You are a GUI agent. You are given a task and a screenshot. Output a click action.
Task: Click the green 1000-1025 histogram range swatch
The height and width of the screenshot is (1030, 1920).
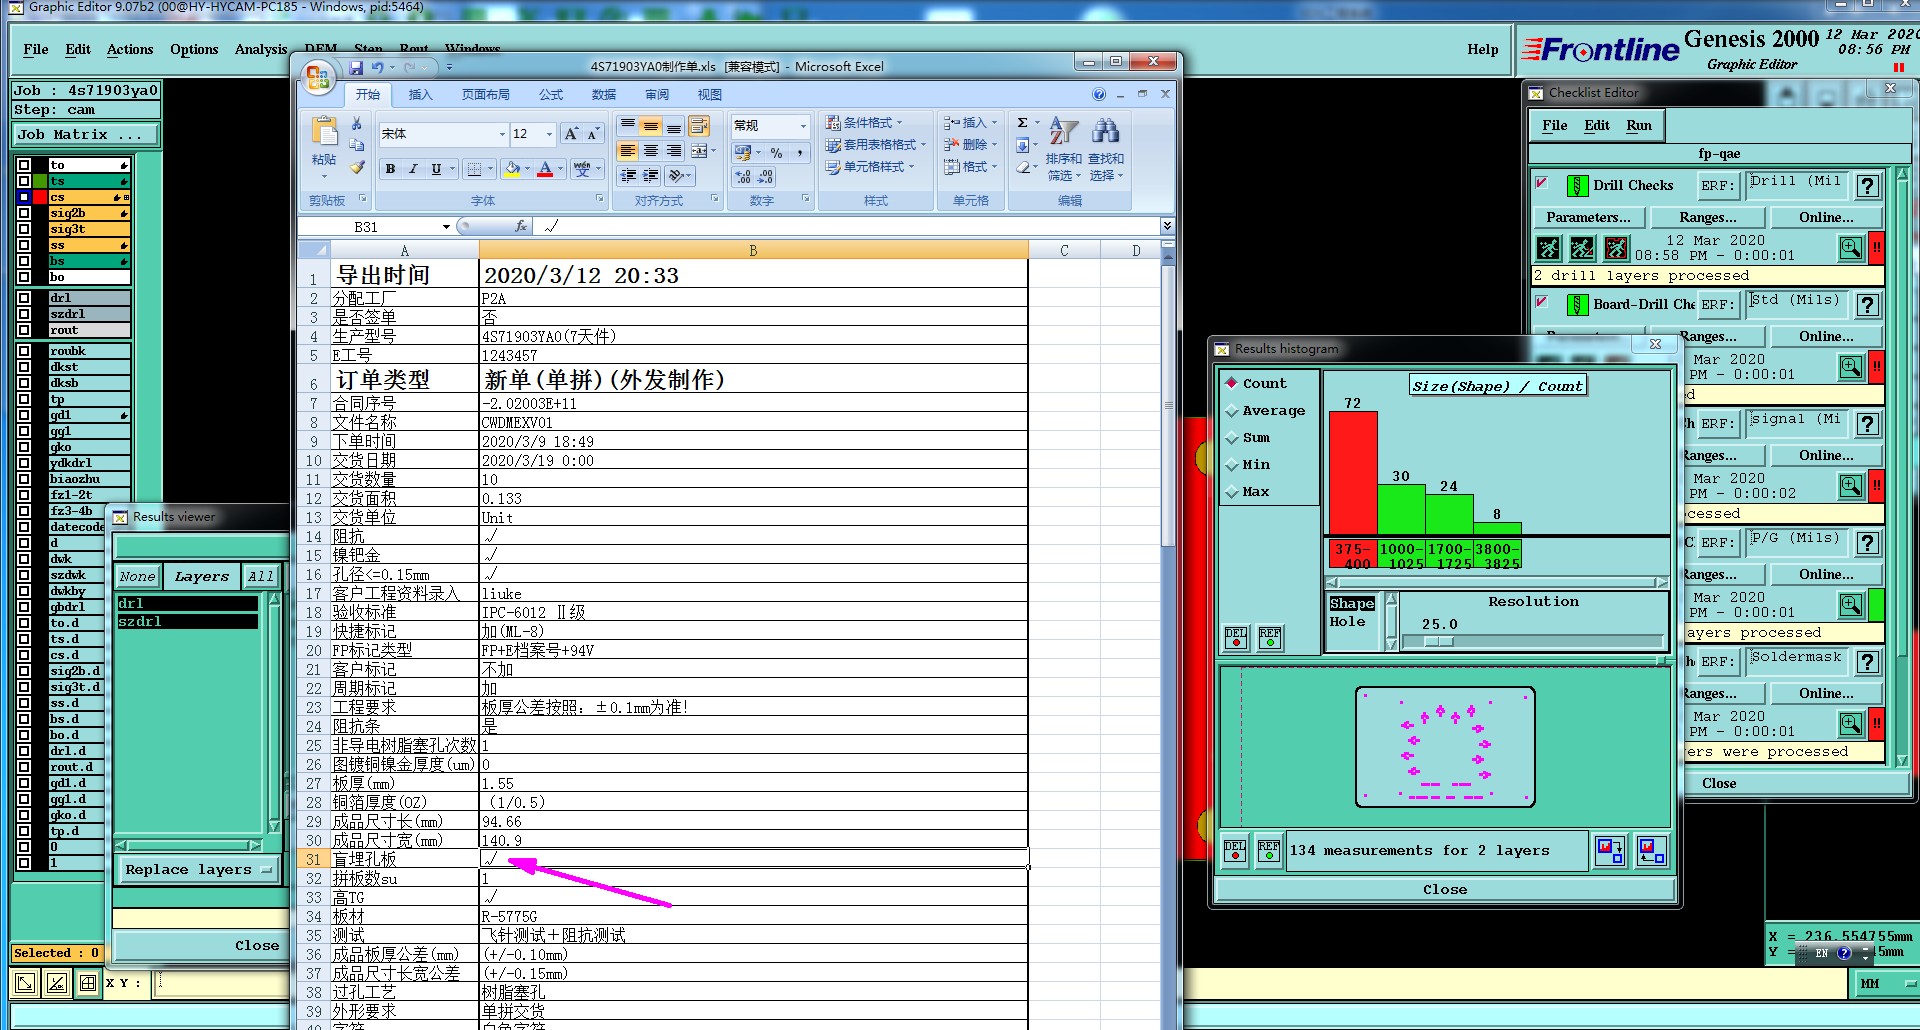click(1402, 556)
